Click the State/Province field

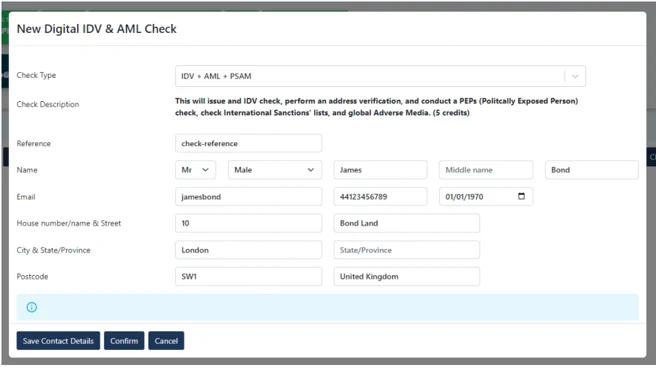coord(407,250)
